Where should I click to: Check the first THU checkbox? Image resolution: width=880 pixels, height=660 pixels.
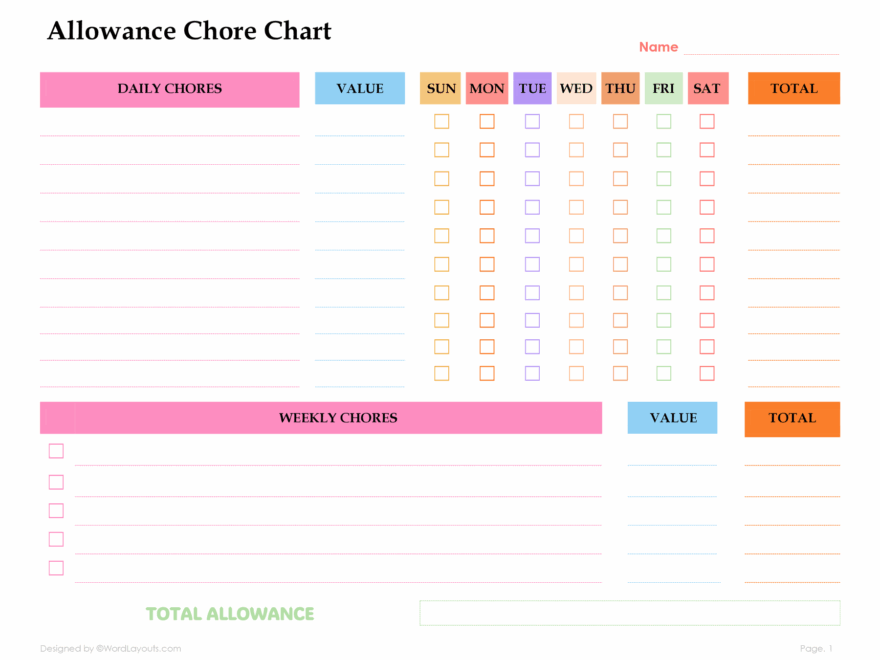point(620,122)
